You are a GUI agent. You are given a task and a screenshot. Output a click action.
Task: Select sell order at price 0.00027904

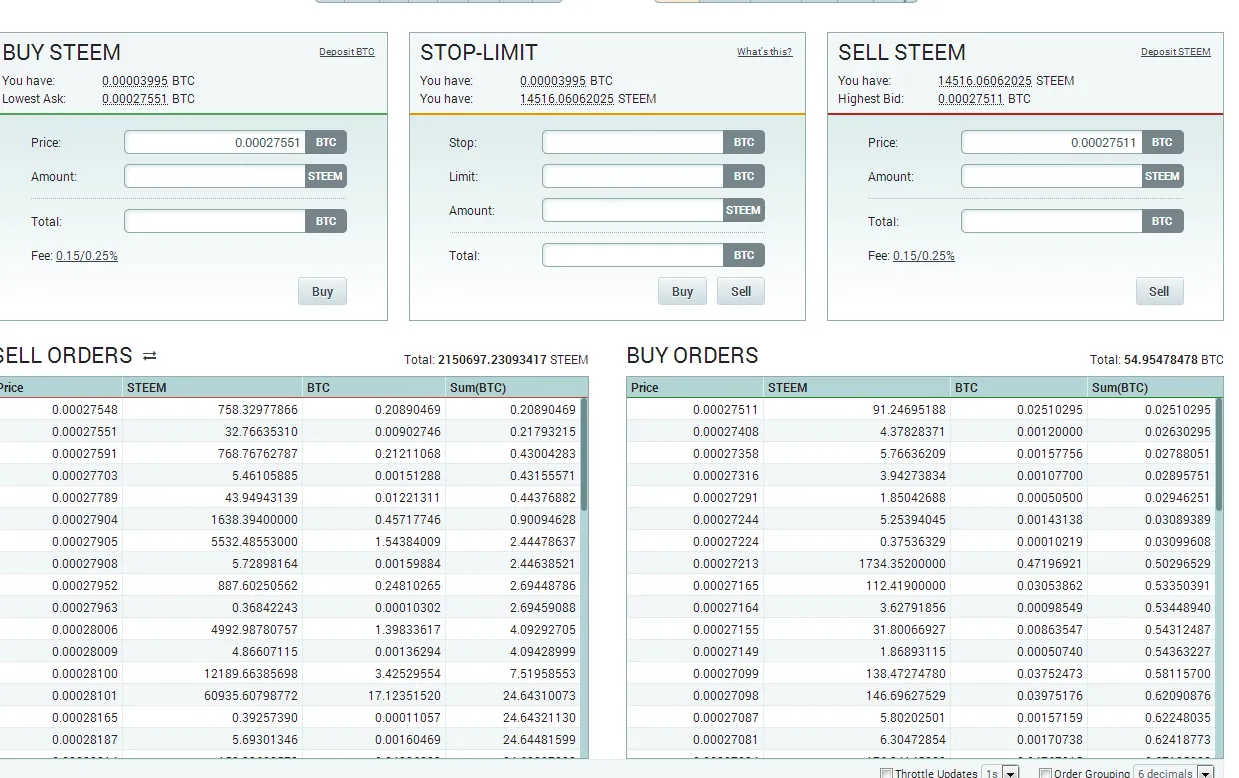tap(289, 520)
